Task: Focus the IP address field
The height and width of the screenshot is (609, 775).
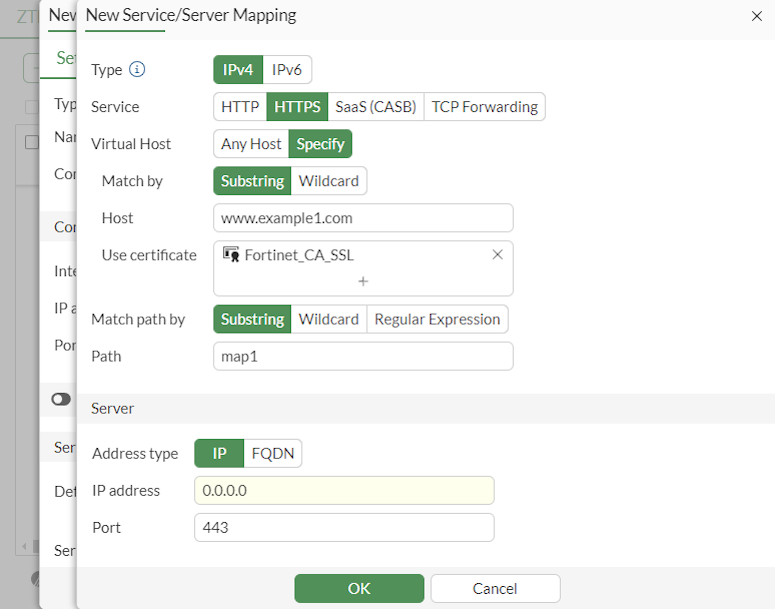Action: 344,490
